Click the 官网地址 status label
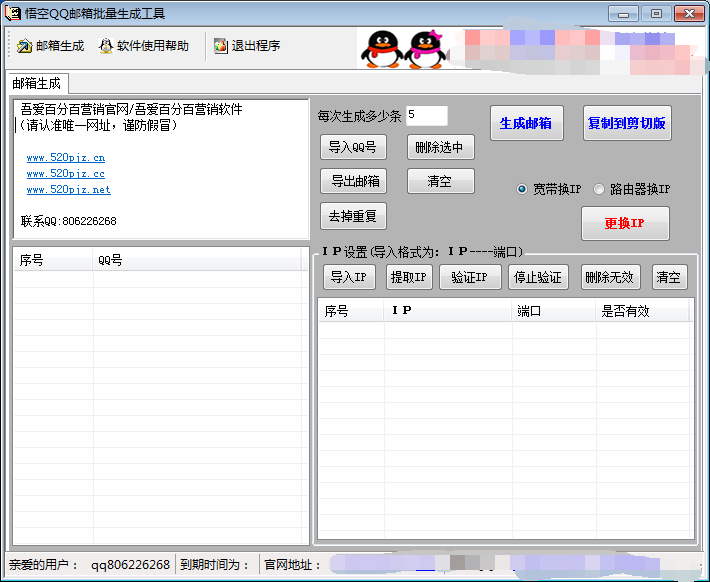 [x=293, y=565]
